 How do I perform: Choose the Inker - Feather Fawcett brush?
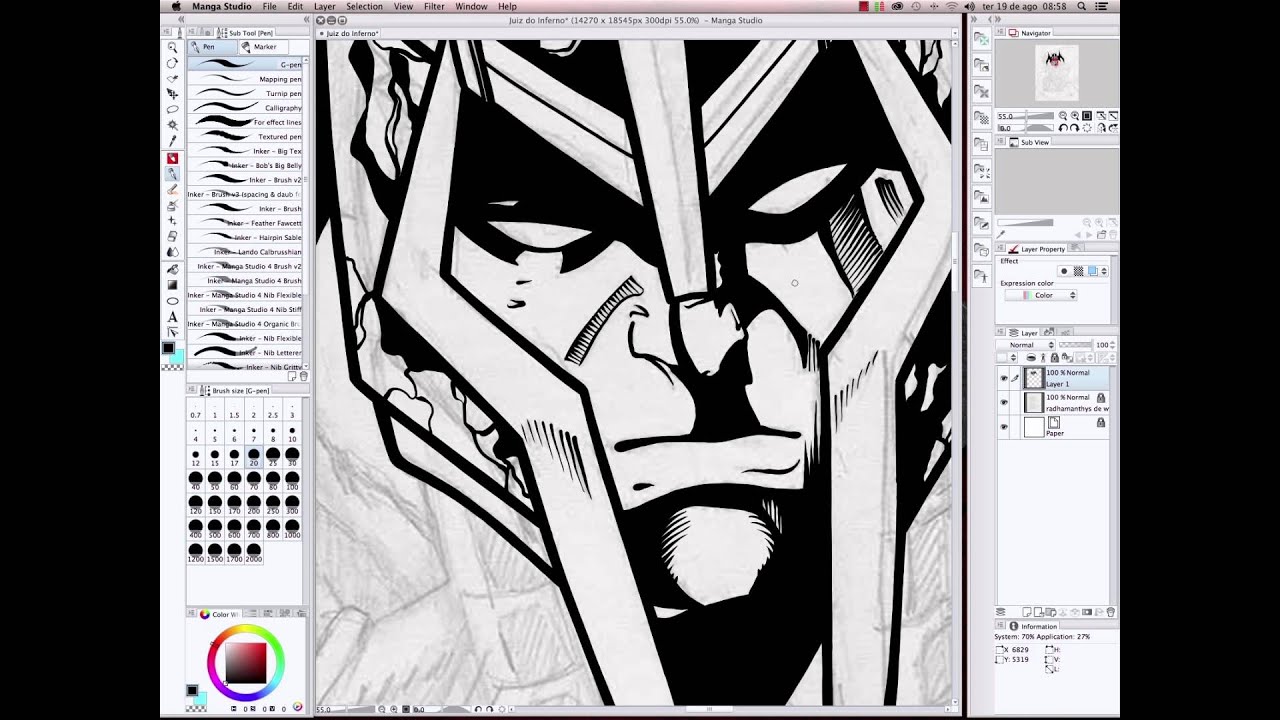[245, 223]
